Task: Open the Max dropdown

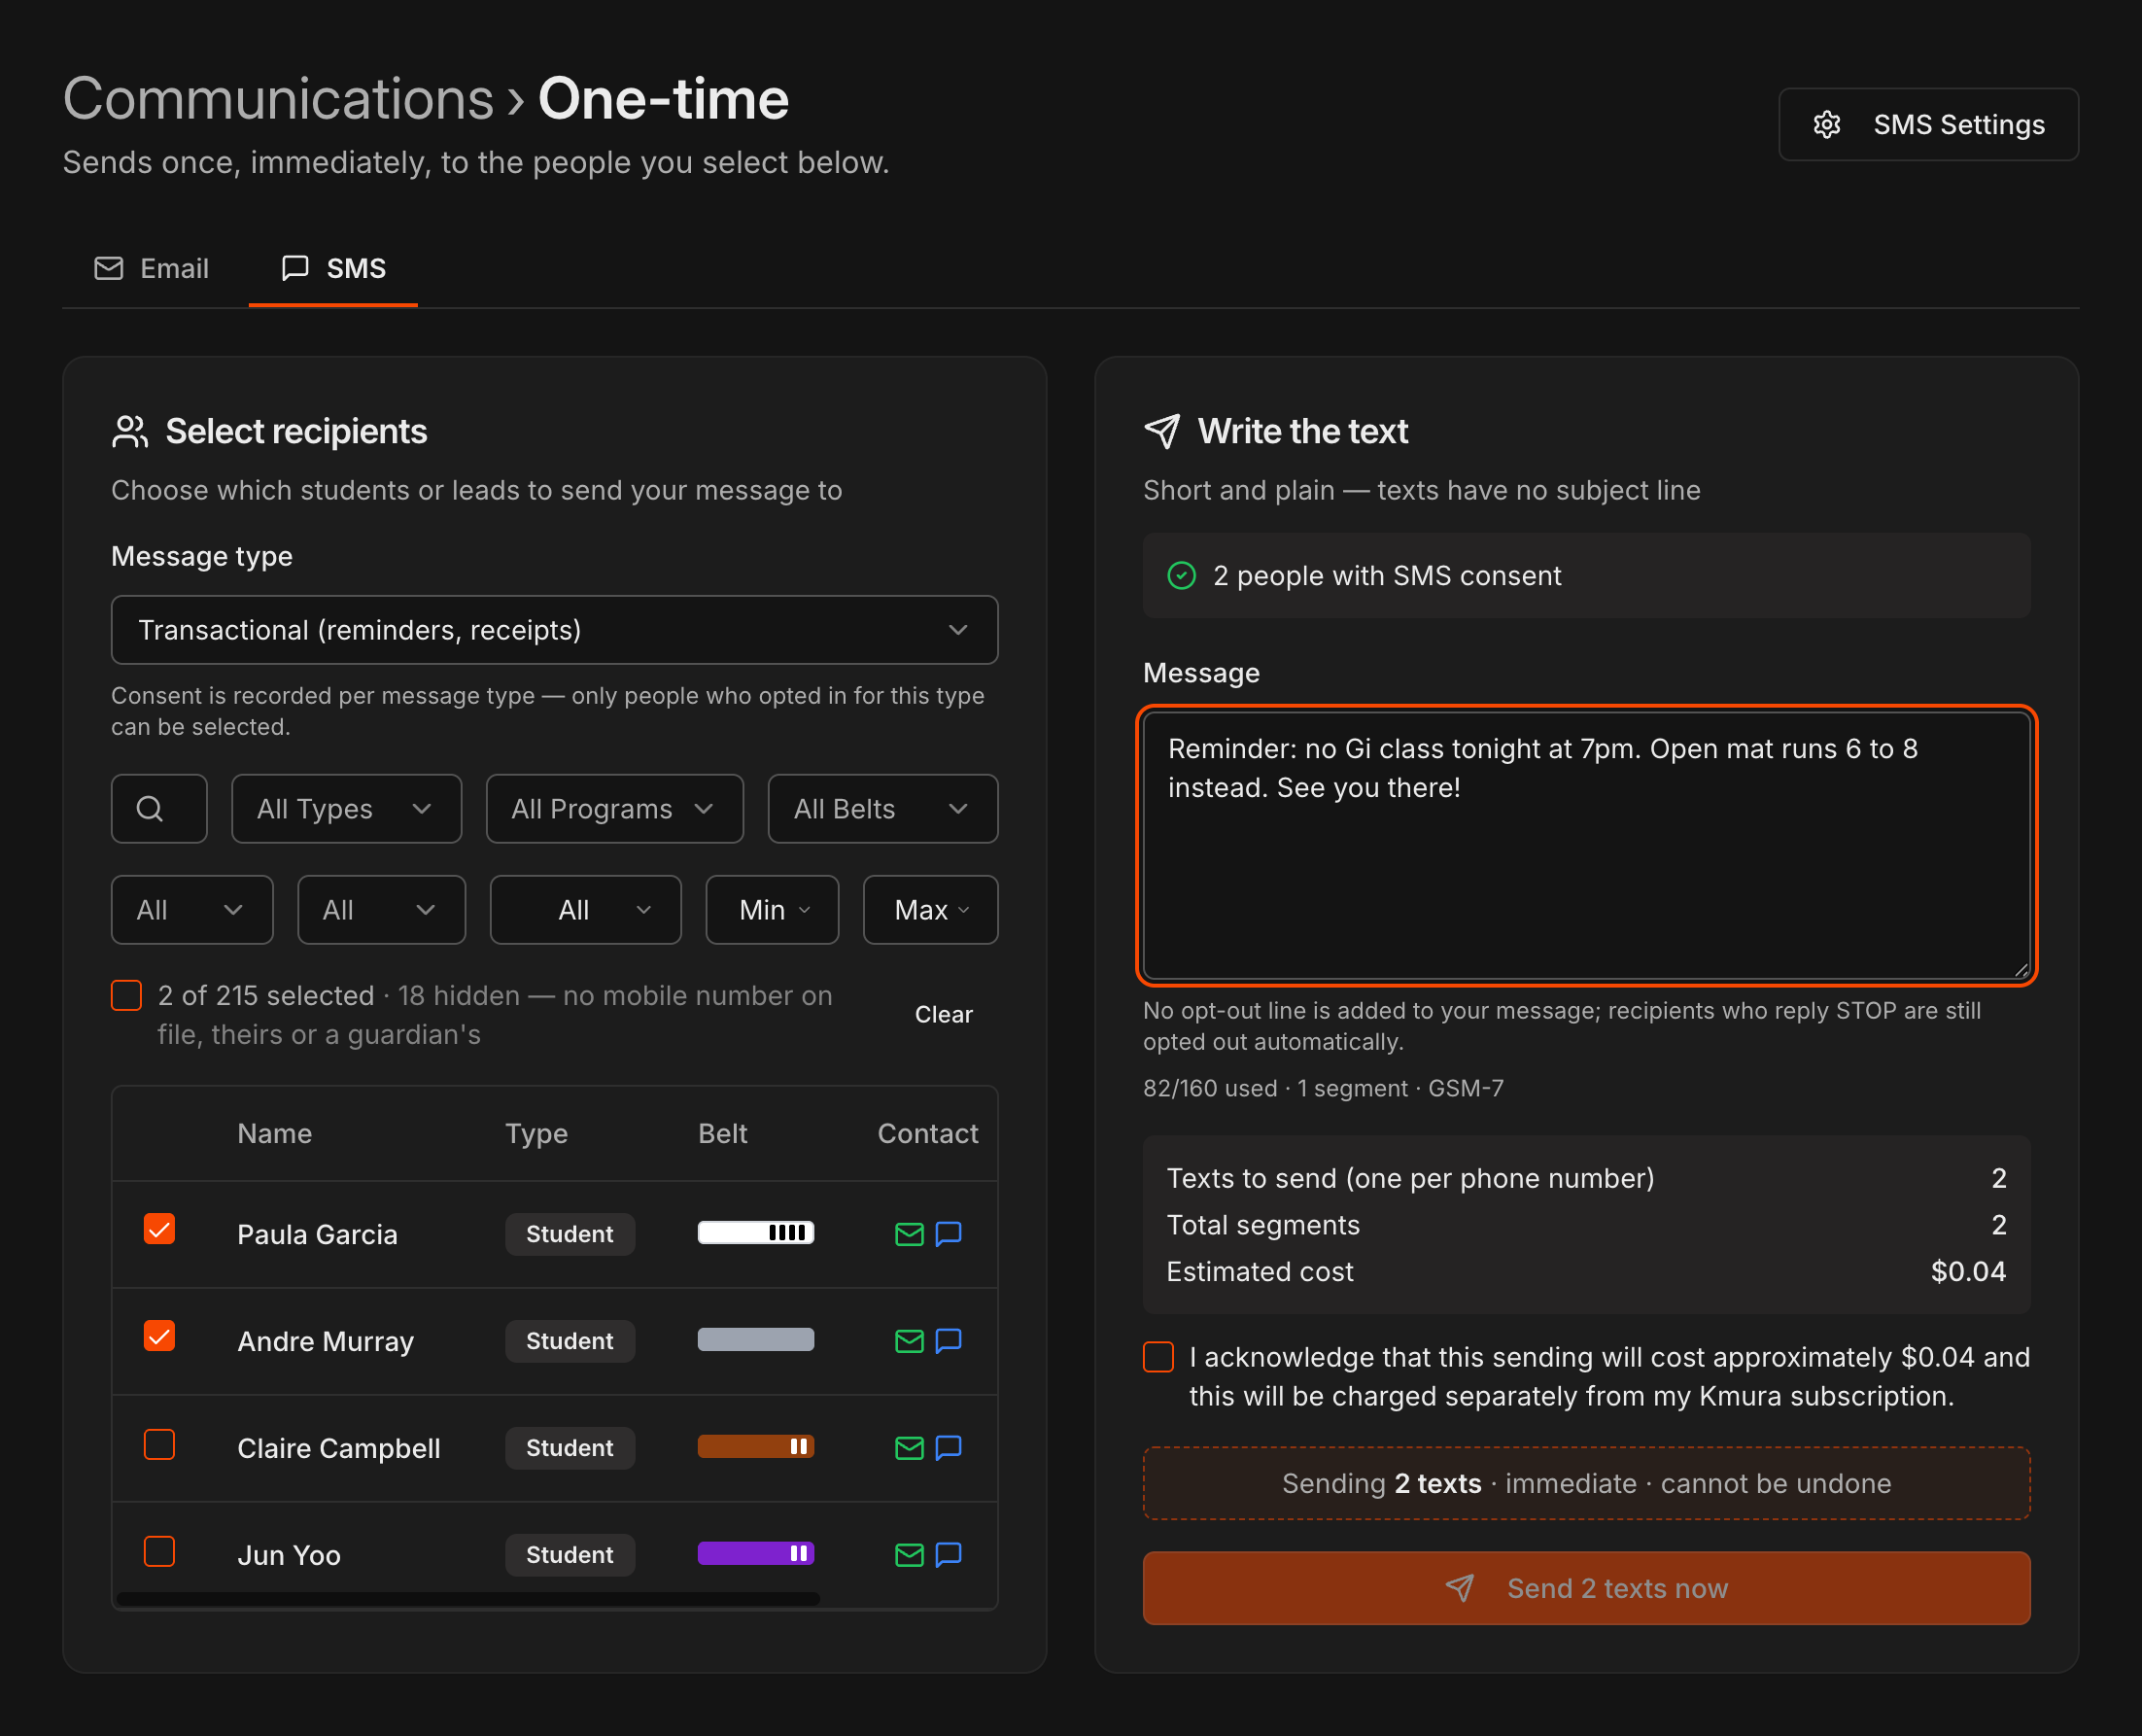Action: pos(930,910)
